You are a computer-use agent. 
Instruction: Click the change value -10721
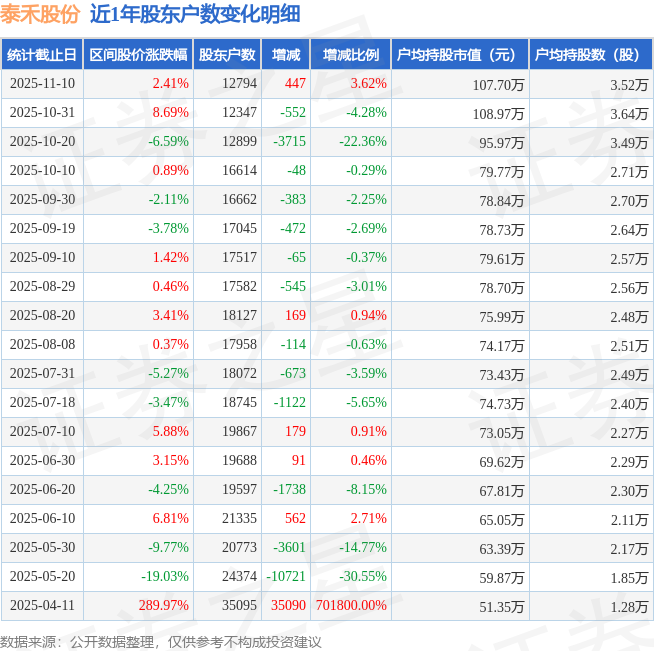click(x=286, y=576)
